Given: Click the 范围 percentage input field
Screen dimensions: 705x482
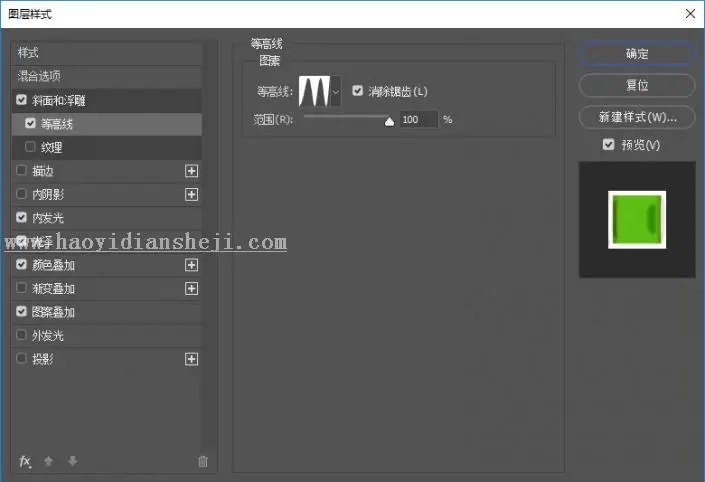Looking at the screenshot, I should pos(419,120).
